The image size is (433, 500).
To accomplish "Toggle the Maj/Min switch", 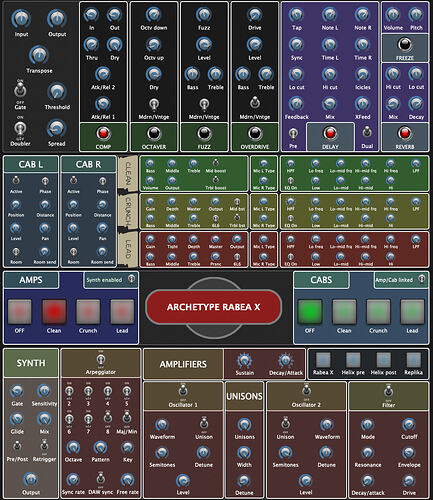I will [x=127, y=417].
